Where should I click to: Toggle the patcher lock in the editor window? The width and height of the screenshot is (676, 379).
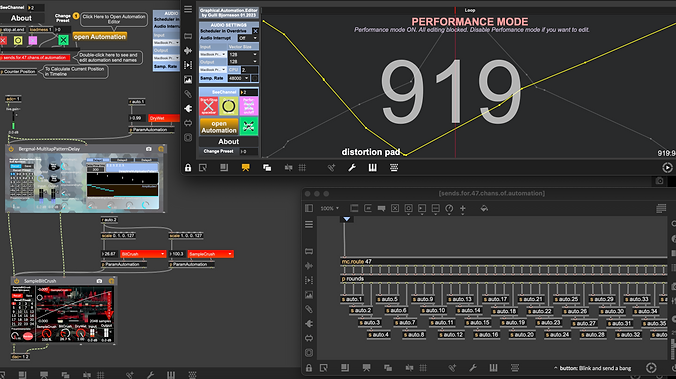[188, 168]
